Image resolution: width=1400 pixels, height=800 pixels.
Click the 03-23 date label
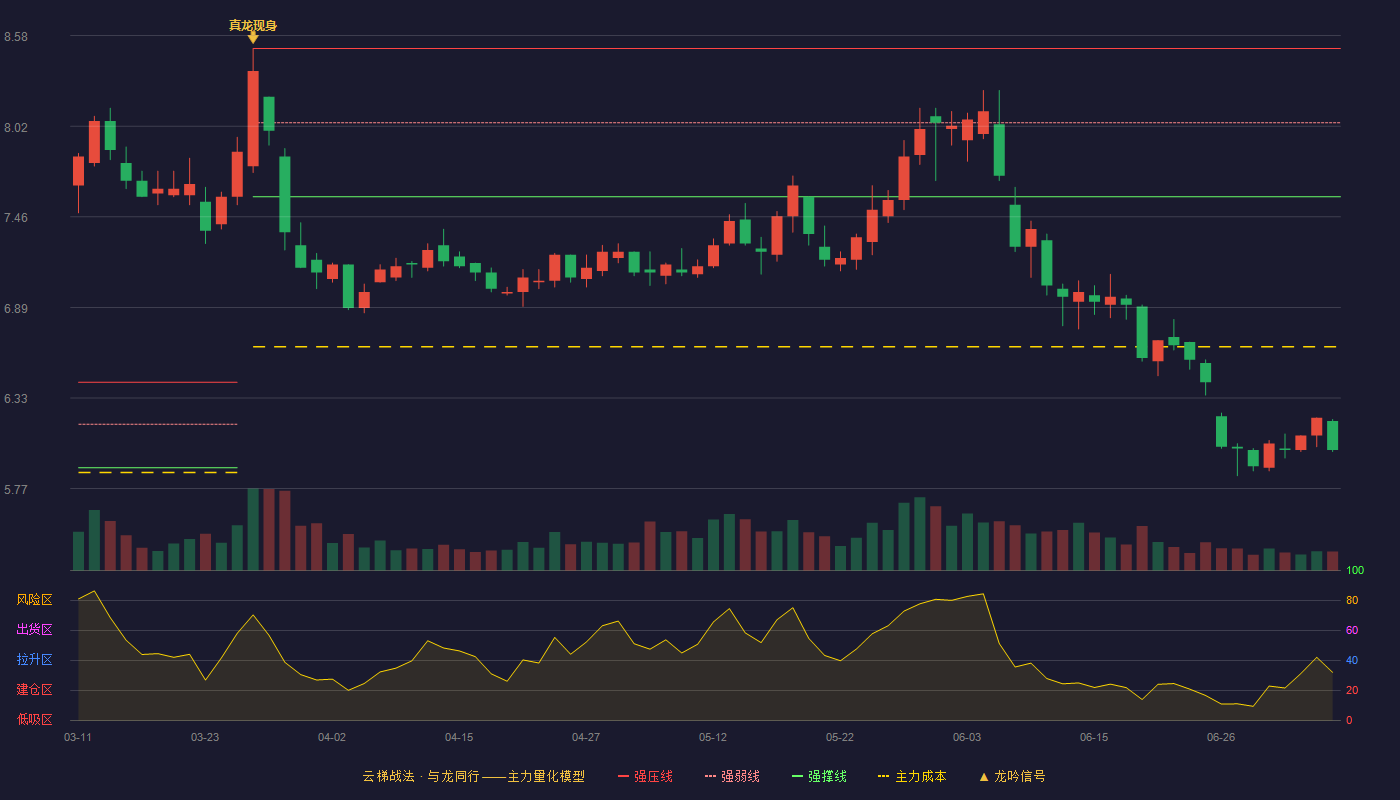pos(205,737)
